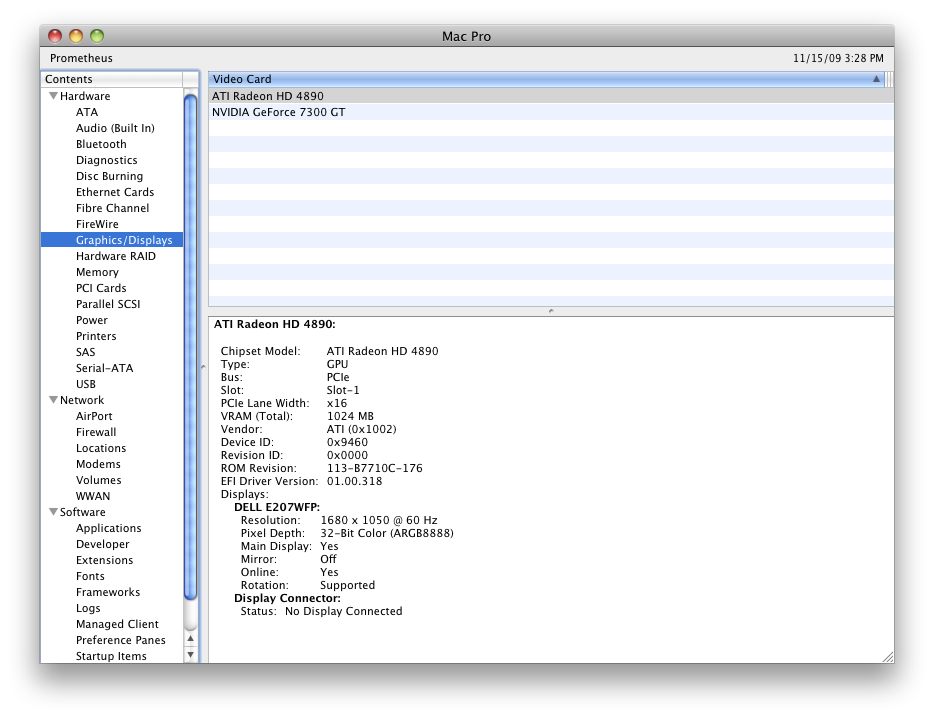Select the ATI Radeon HD 4890 row
The height and width of the screenshot is (718, 934).
[x=550, y=96]
